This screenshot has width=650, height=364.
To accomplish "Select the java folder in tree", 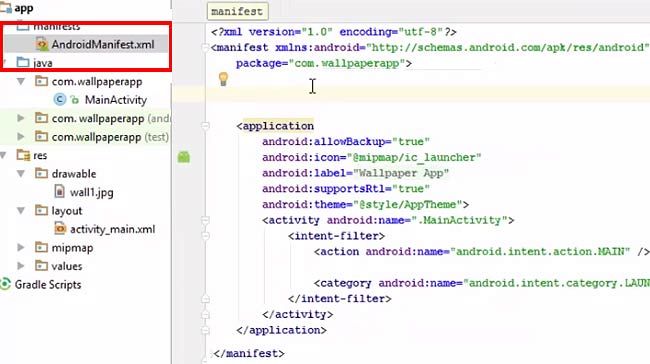I will click(x=43, y=63).
